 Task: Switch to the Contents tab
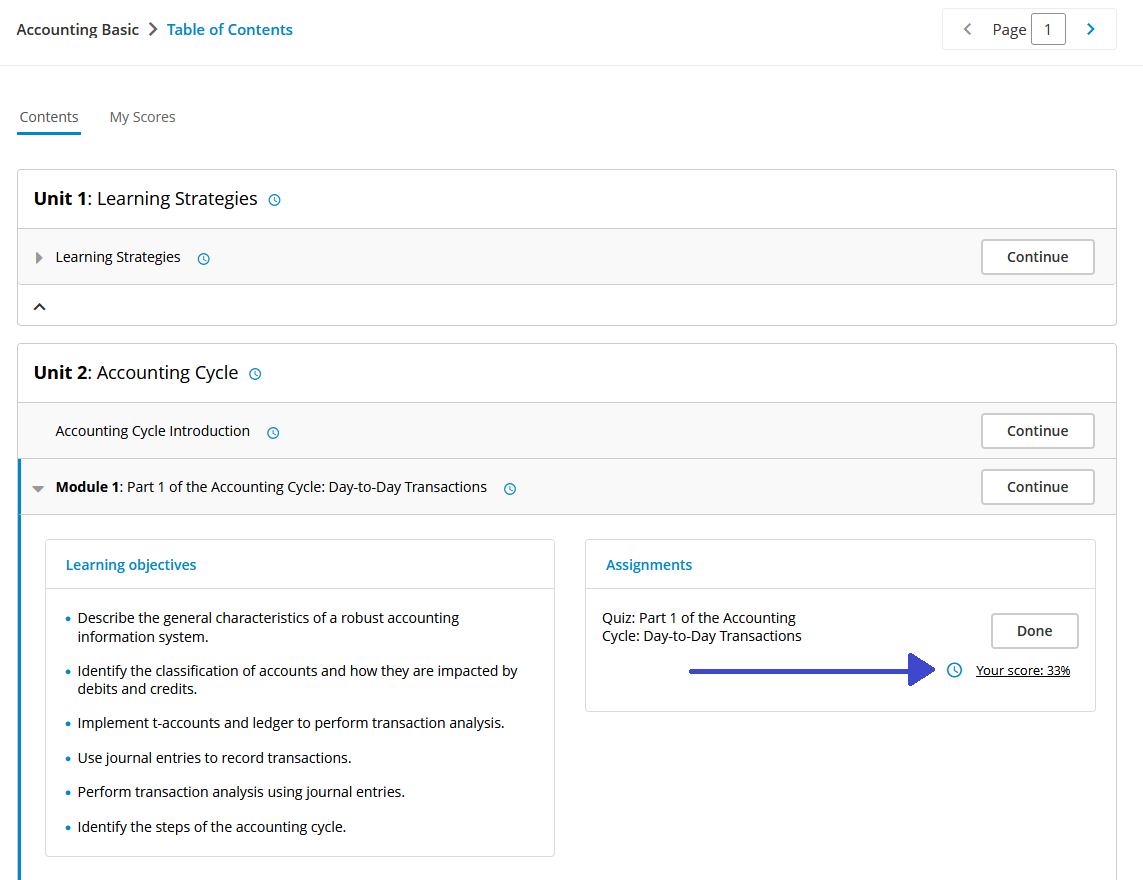[x=49, y=117]
